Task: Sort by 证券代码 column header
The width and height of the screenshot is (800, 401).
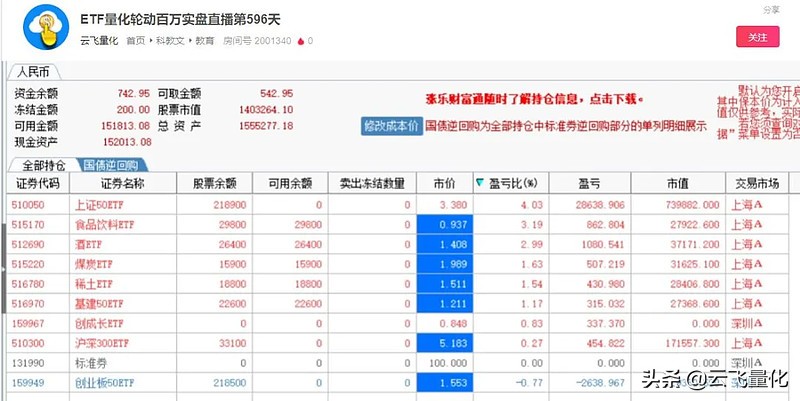Action: click(38, 183)
